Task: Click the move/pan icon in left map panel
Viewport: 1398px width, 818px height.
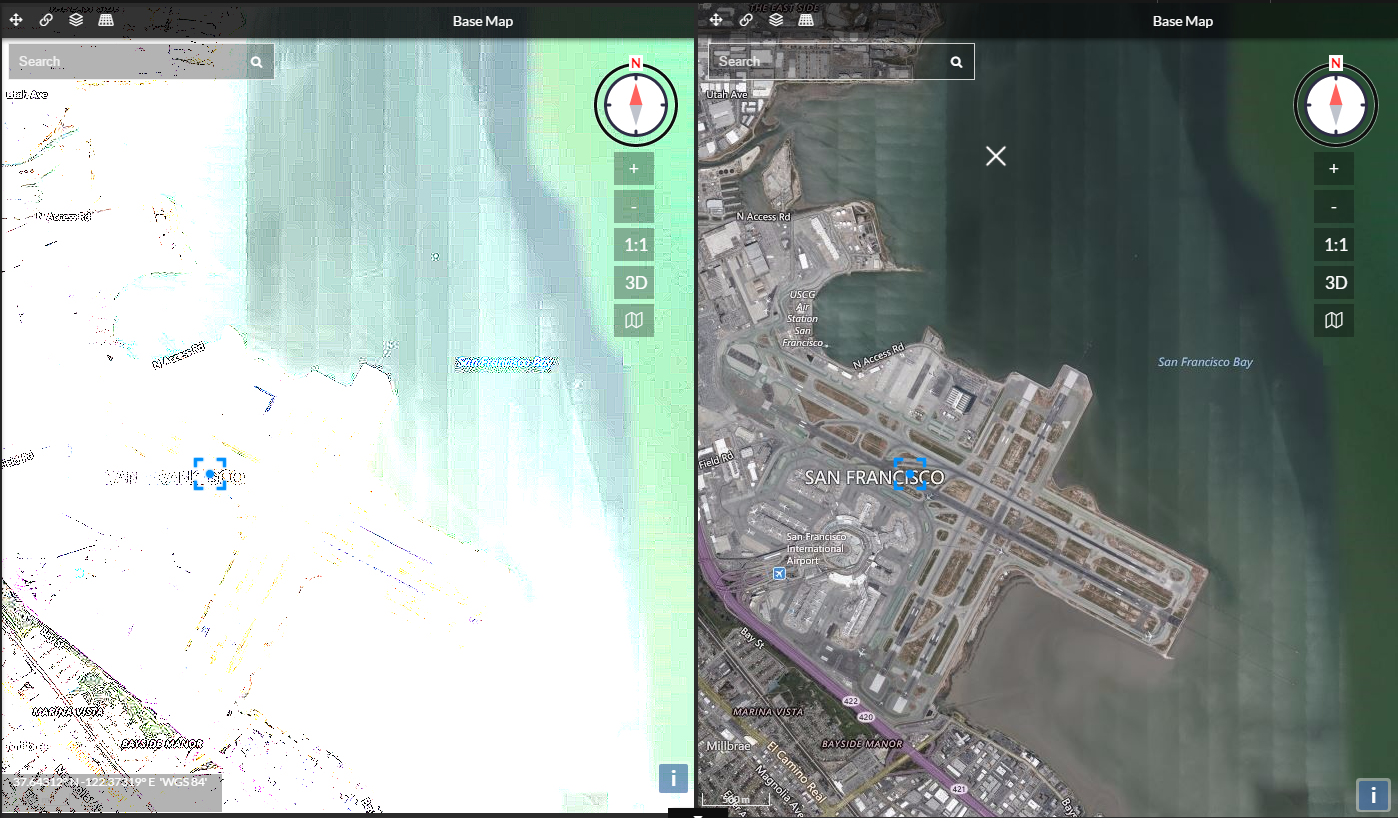Action: pyautogui.click(x=17, y=20)
